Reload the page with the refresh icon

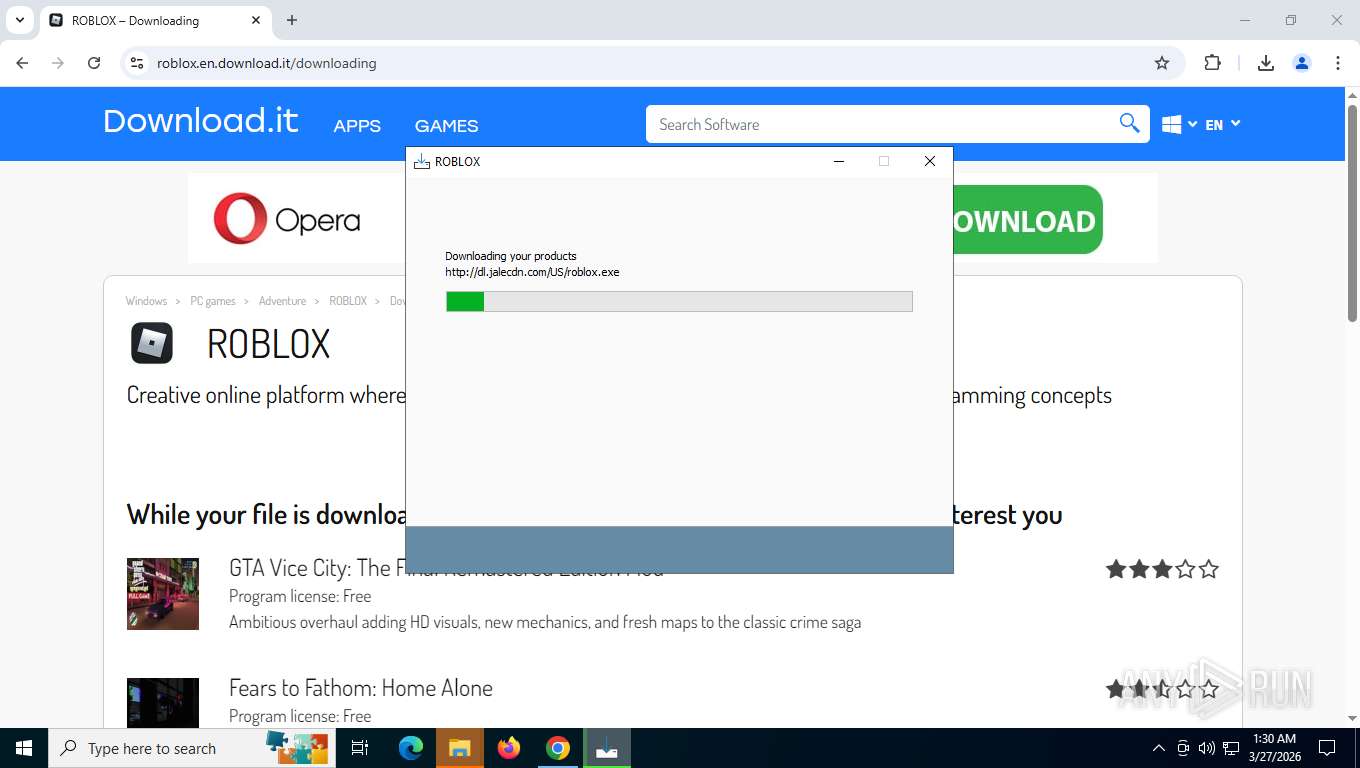(94, 63)
